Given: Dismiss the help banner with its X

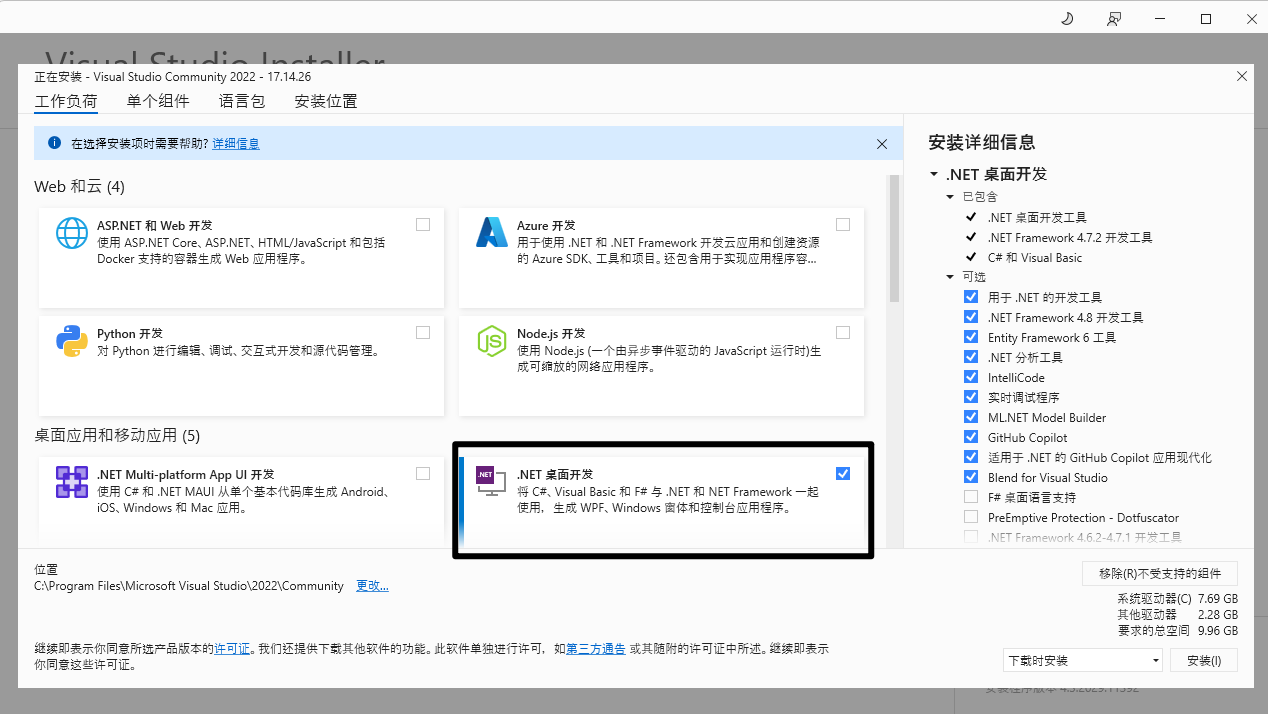Looking at the screenshot, I should [882, 144].
